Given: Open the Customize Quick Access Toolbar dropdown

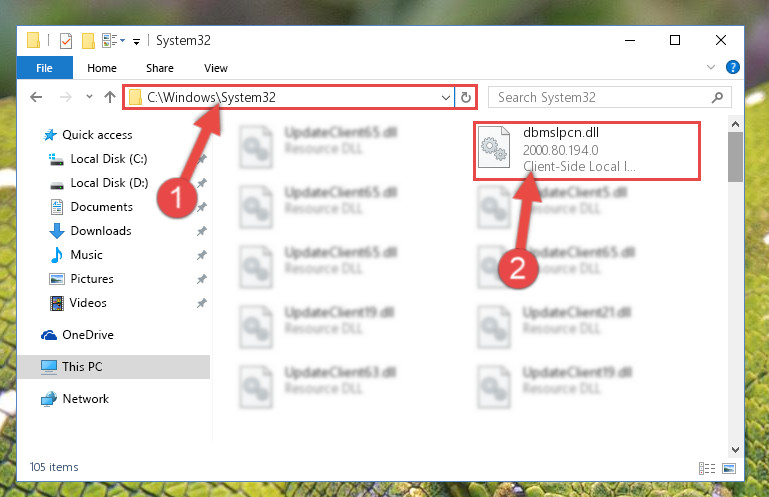Looking at the screenshot, I should tap(136, 42).
